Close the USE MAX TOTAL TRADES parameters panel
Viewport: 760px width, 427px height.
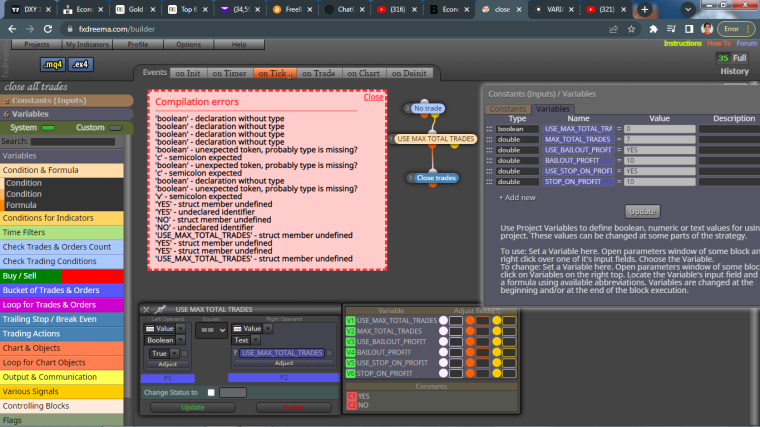pyautogui.click(x=146, y=309)
